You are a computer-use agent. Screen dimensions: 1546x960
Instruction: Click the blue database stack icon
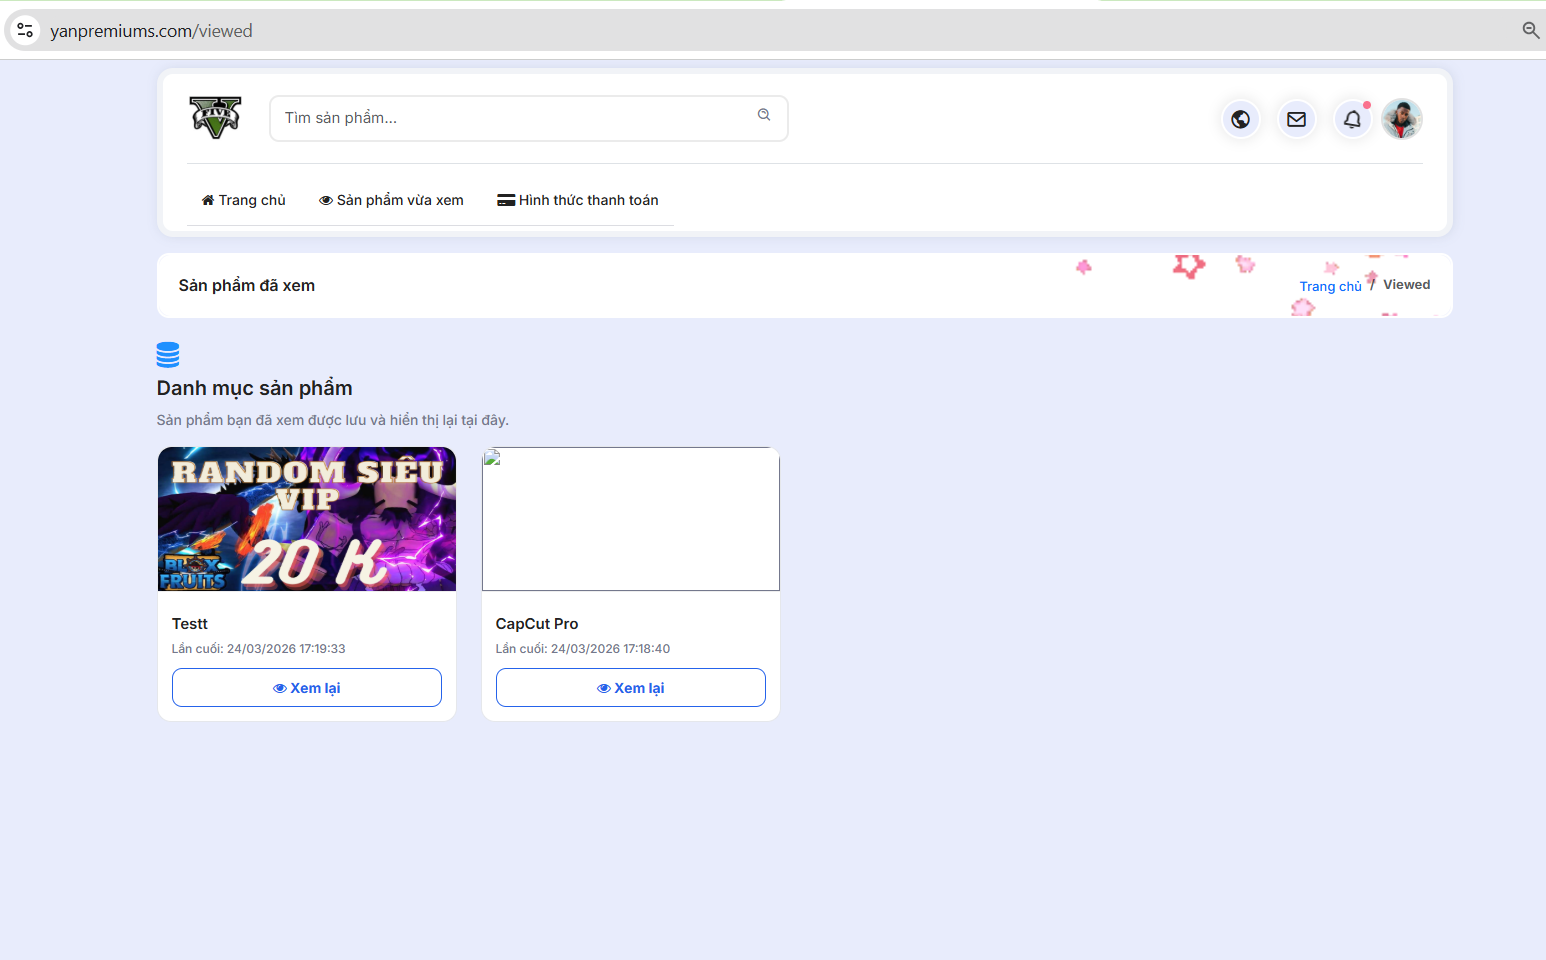[x=168, y=355]
